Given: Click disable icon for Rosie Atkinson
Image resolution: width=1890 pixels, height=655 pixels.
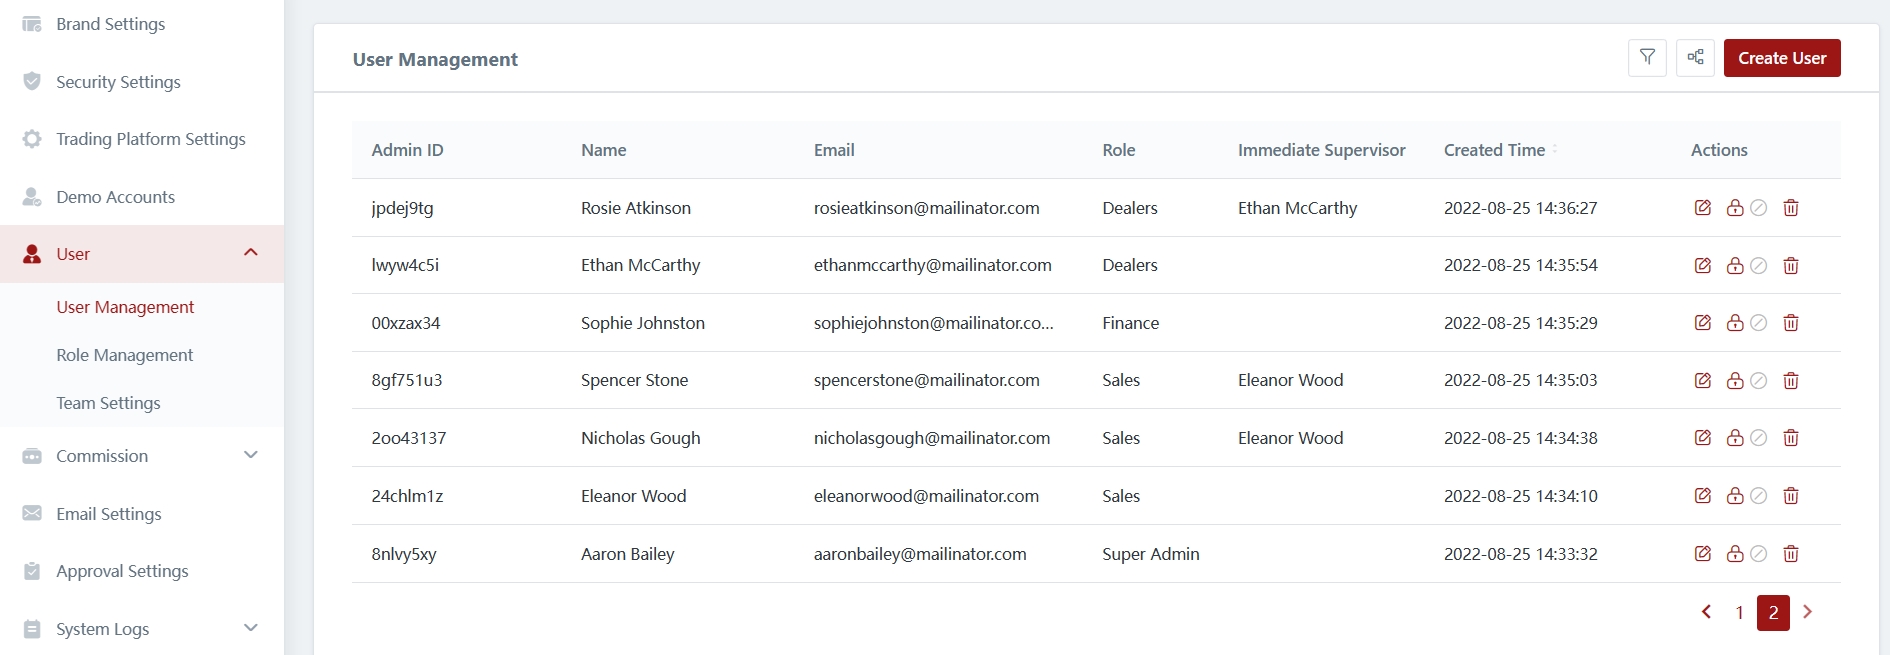Looking at the screenshot, I should (x=1759, y=208).
